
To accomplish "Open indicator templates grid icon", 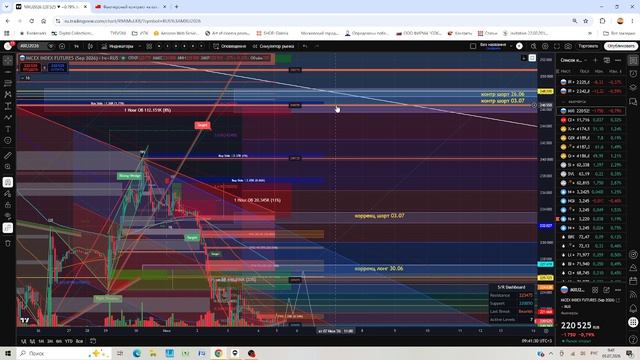I will [x=149, y=46].
